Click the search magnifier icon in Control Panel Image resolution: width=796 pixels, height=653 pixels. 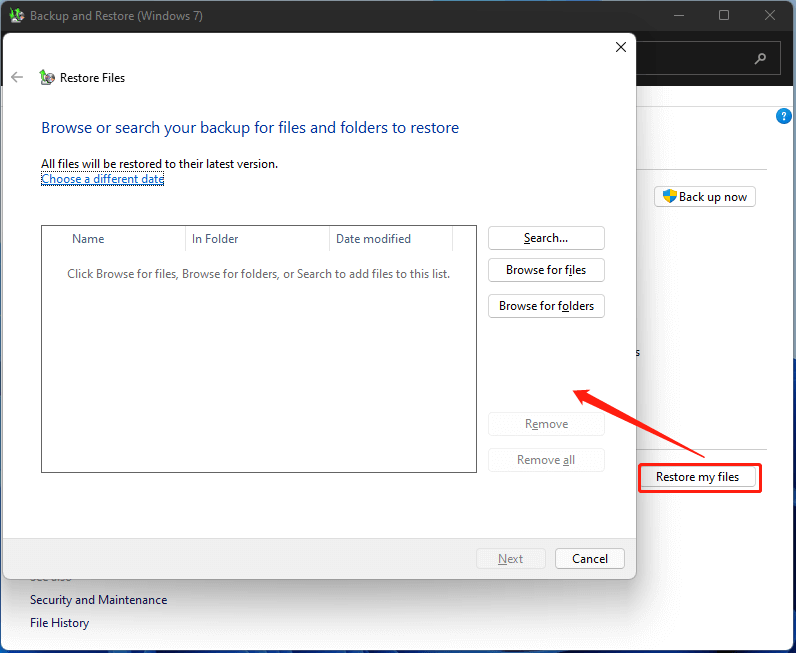click(x=760, y=58)
